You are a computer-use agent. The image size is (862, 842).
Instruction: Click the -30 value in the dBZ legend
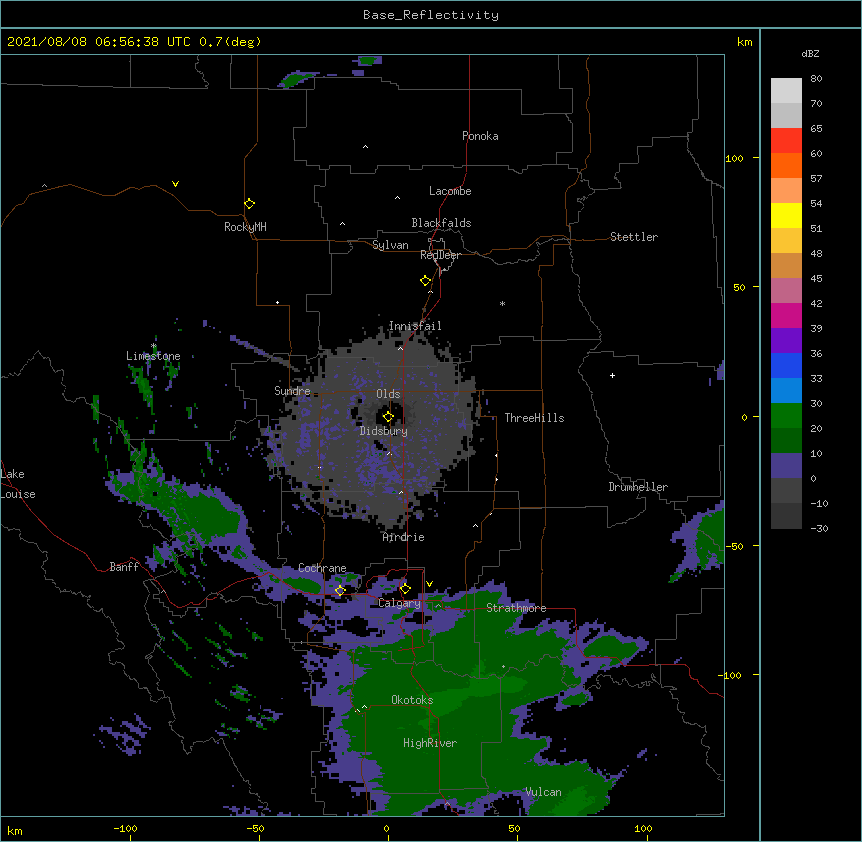(x=819, y=528)
